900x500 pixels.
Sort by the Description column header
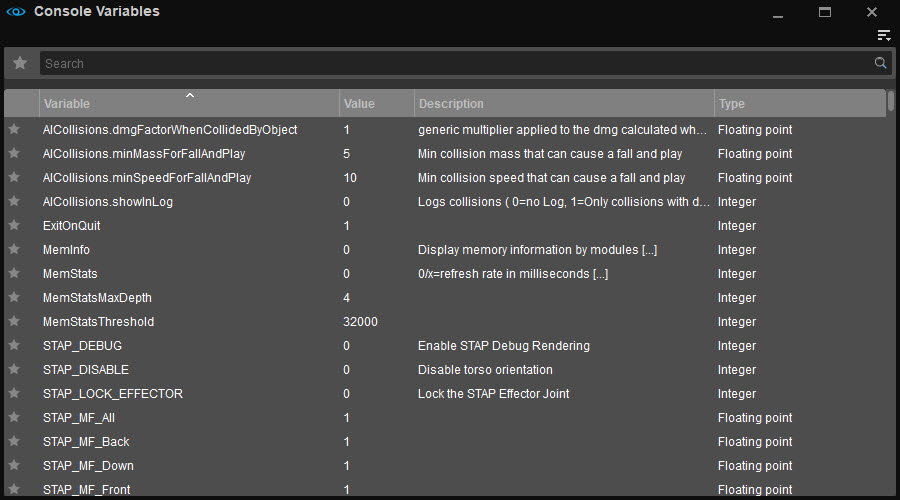[x=564, y=104]
